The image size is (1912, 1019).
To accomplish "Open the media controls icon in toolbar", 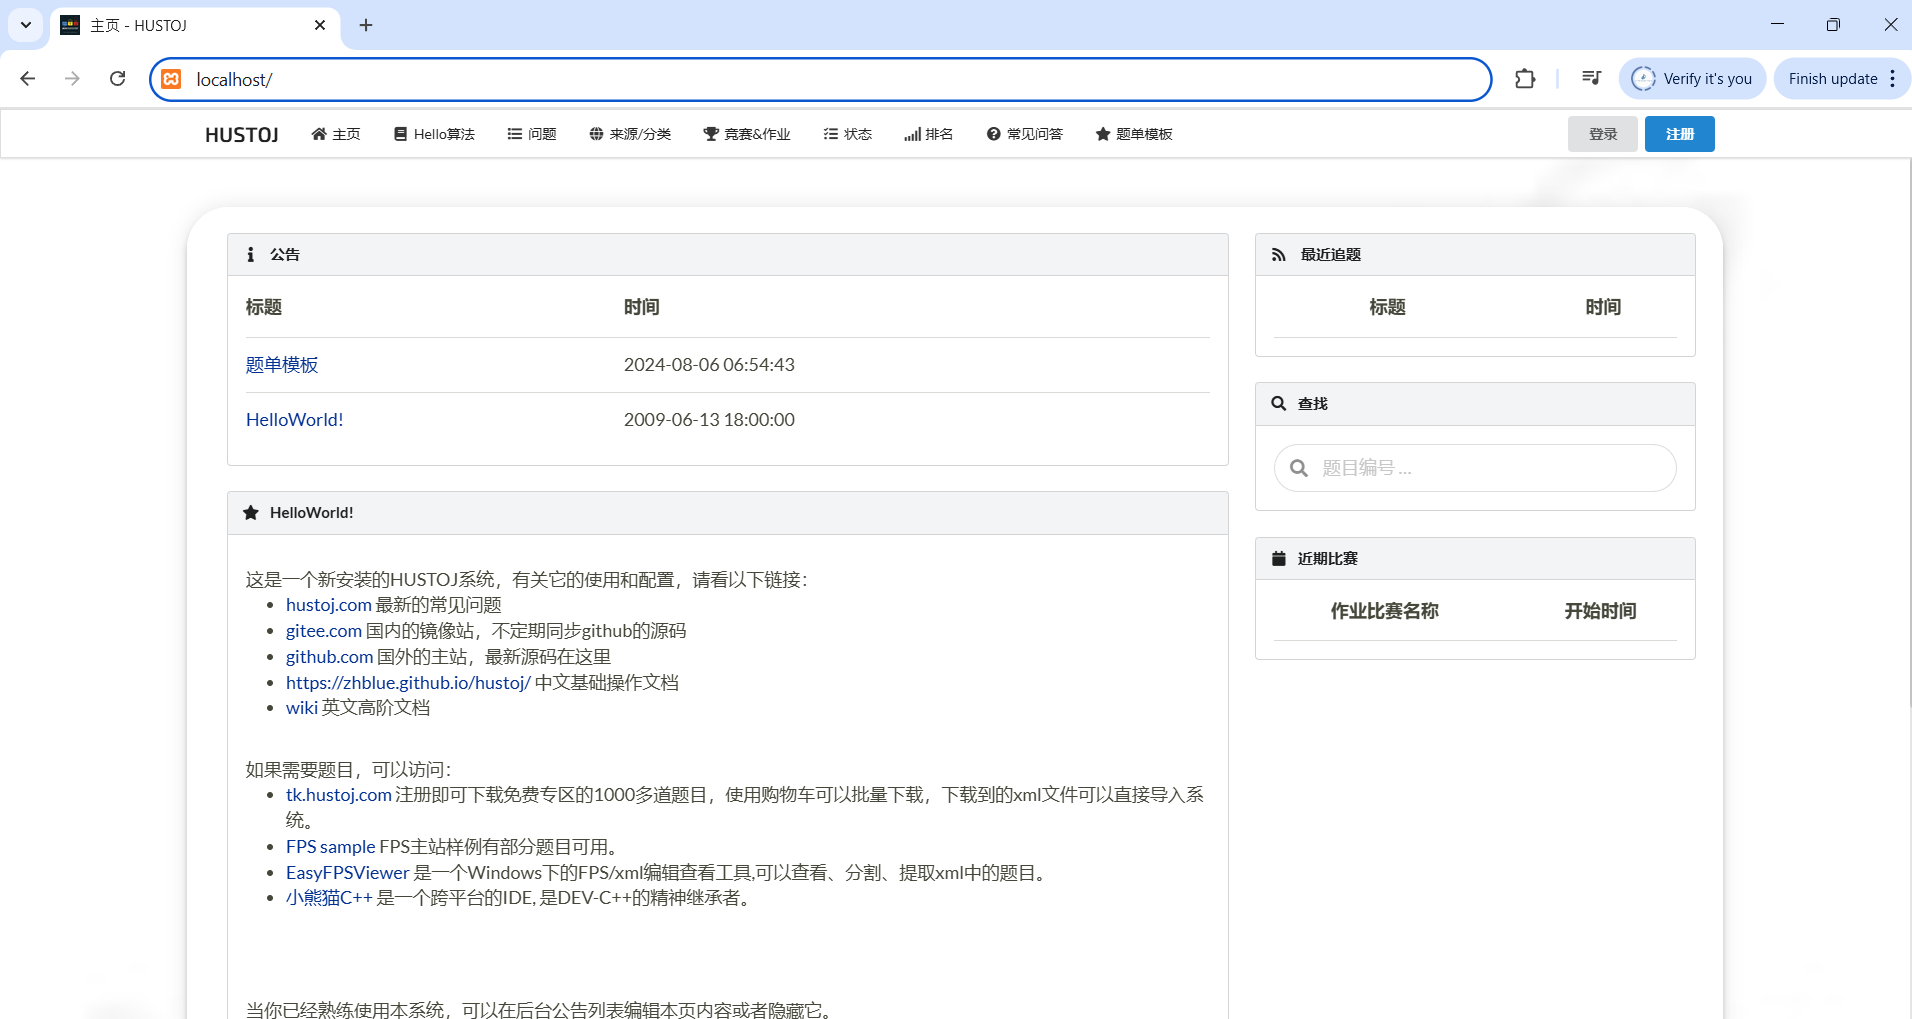I will point(1591,79).
